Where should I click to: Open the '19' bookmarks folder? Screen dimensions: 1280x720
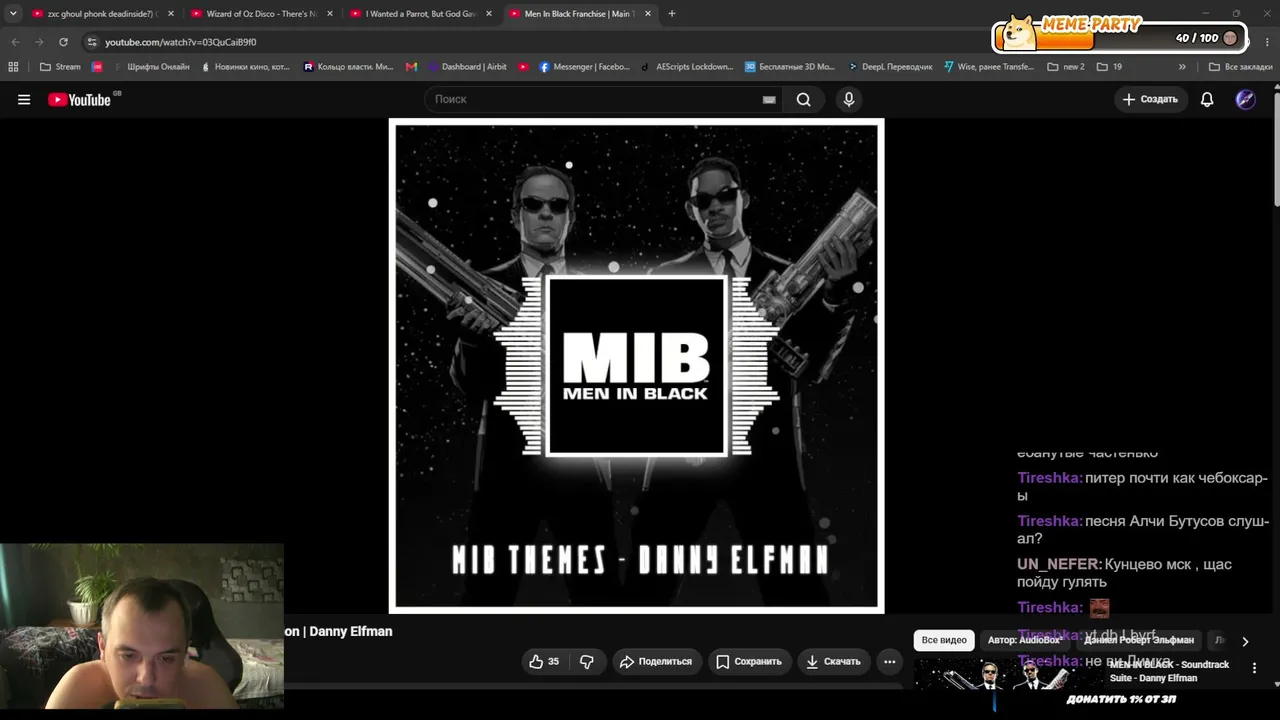tap(1109, 67)
